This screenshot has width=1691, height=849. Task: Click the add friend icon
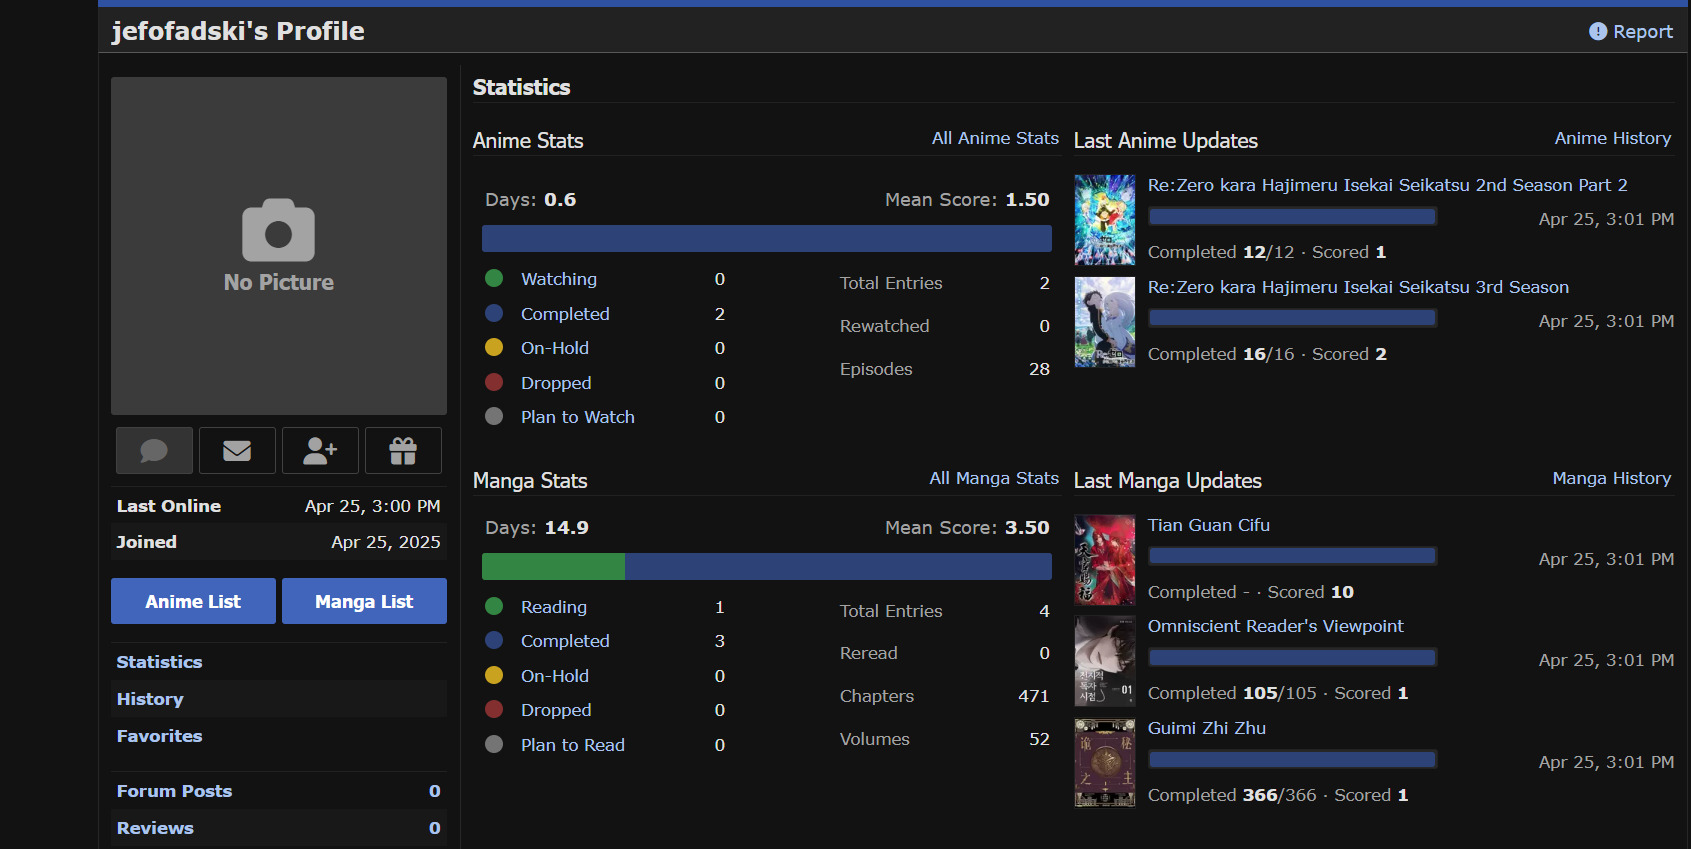point(320,451)
